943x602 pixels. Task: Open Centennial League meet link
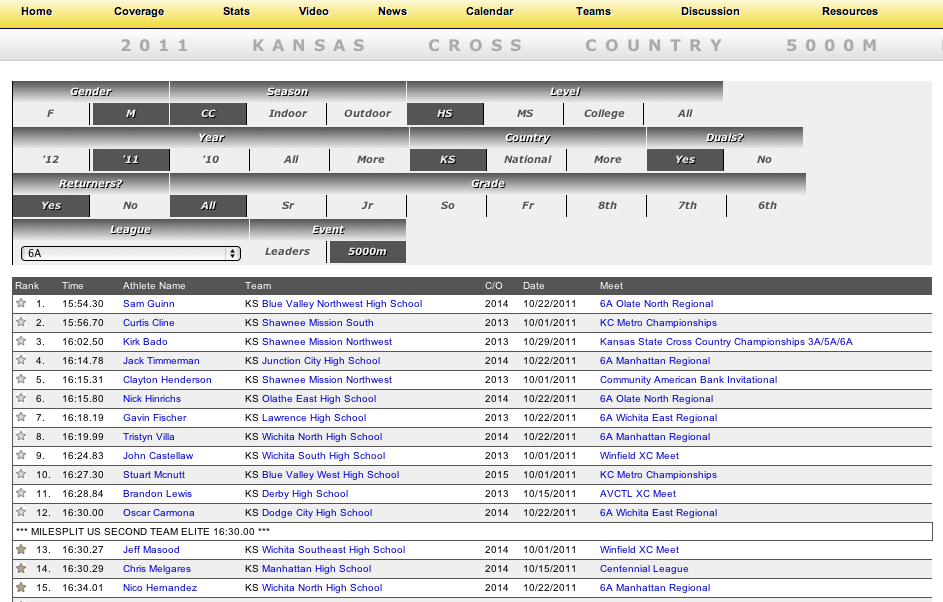coord(644,569)
